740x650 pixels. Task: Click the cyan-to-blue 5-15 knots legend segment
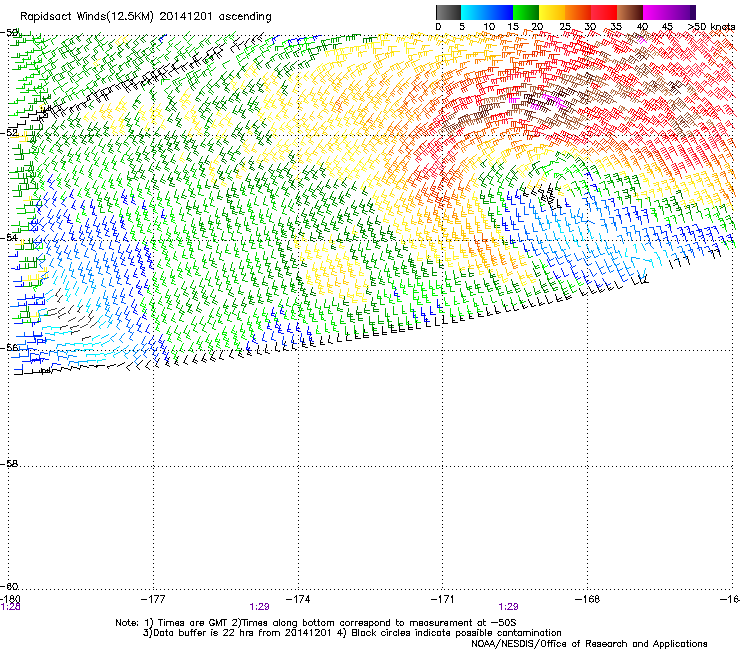[487, 12]
